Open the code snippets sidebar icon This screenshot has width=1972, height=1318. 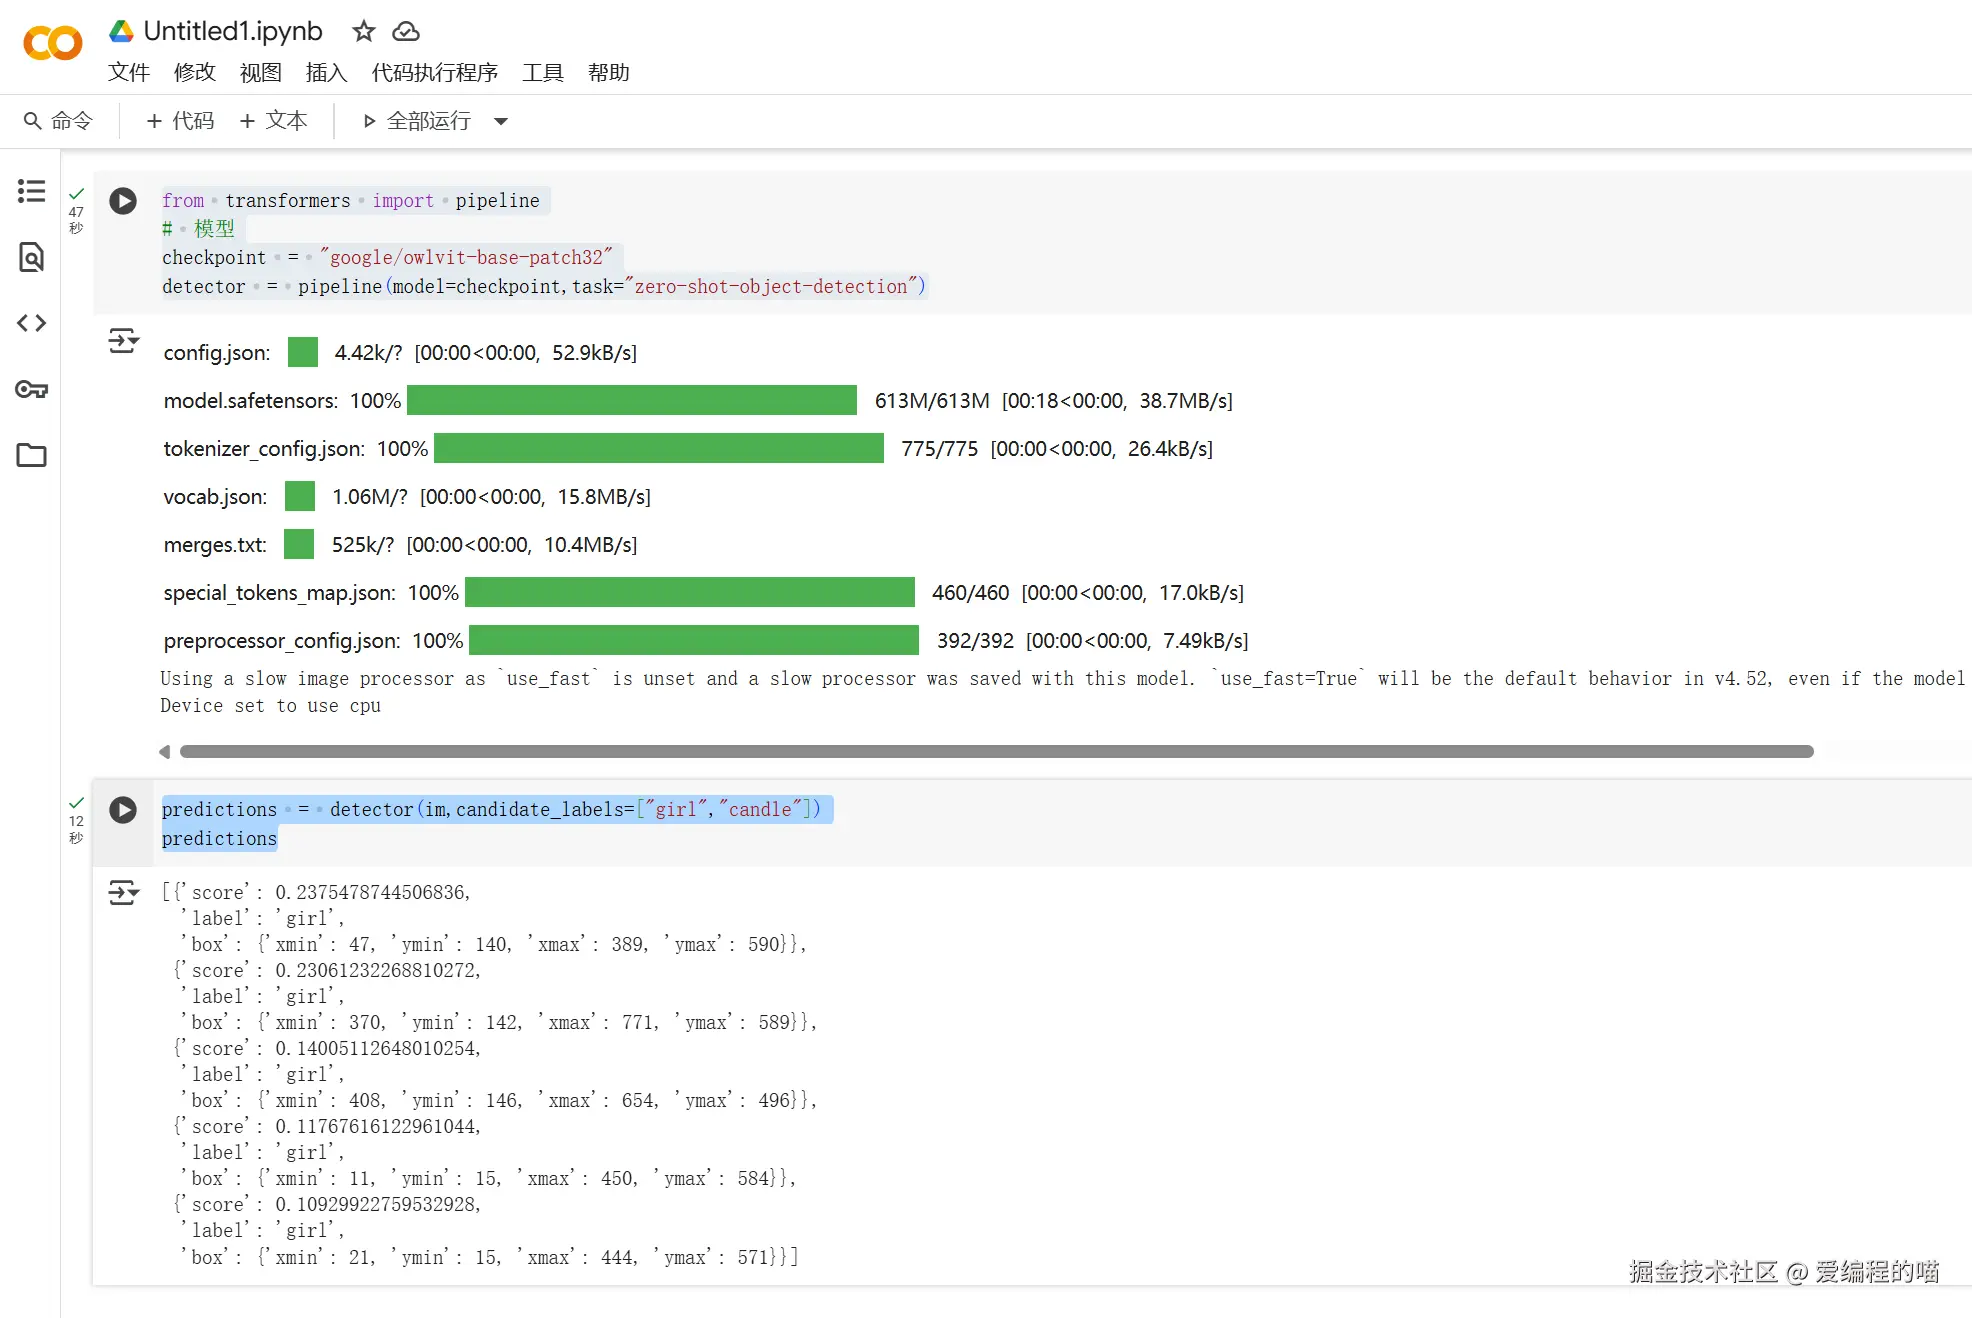31,323
